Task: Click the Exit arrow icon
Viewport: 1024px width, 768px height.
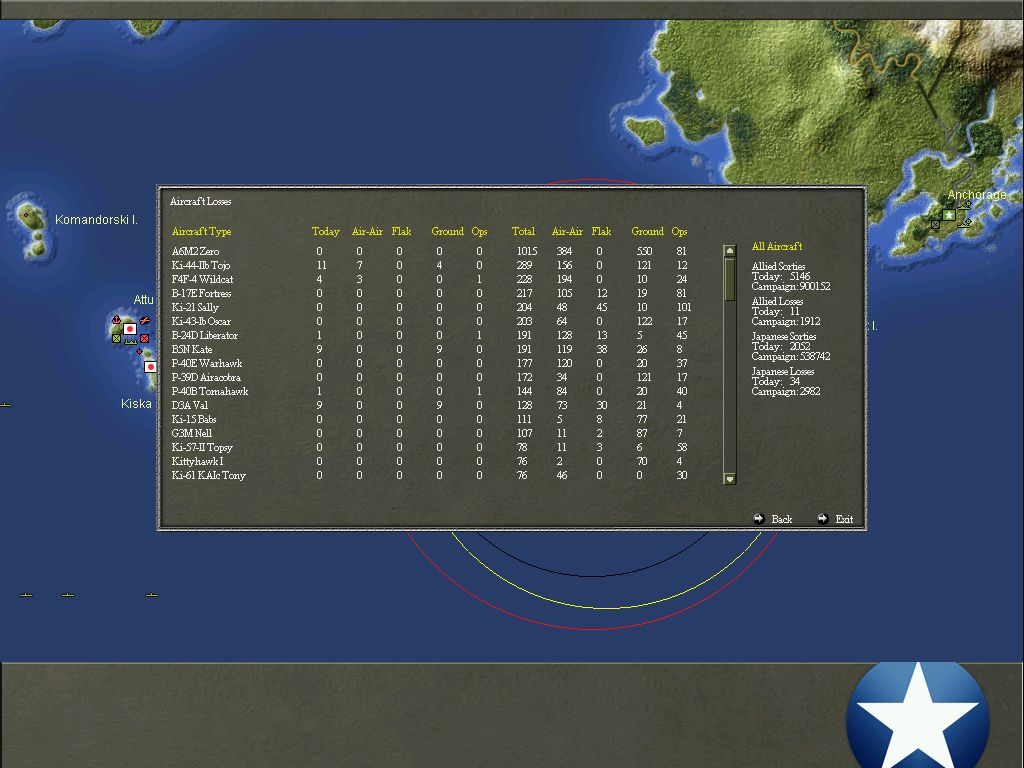Action: click(823, 519)
